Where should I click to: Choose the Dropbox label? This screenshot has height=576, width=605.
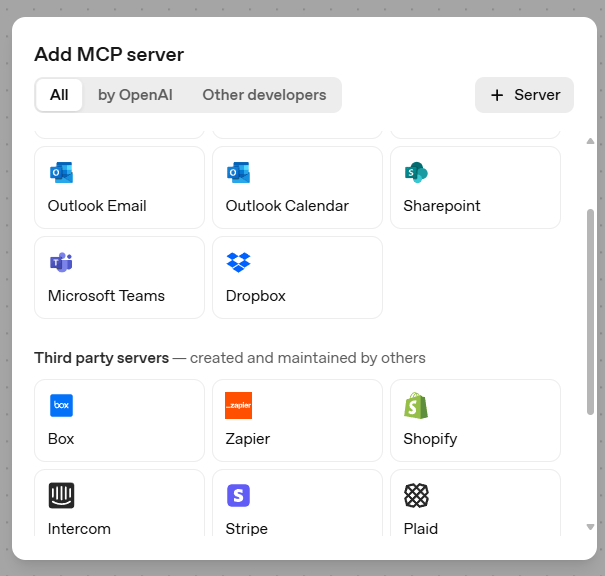(255, 296)
